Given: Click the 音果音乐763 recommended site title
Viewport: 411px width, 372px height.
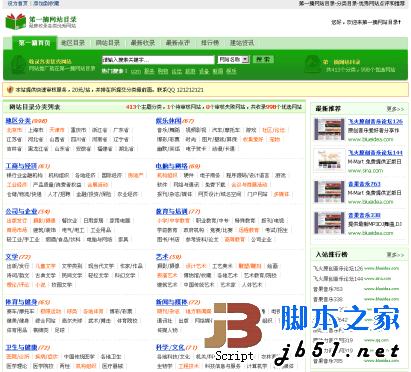Looking at the screenshot, I should coord(364,184).
